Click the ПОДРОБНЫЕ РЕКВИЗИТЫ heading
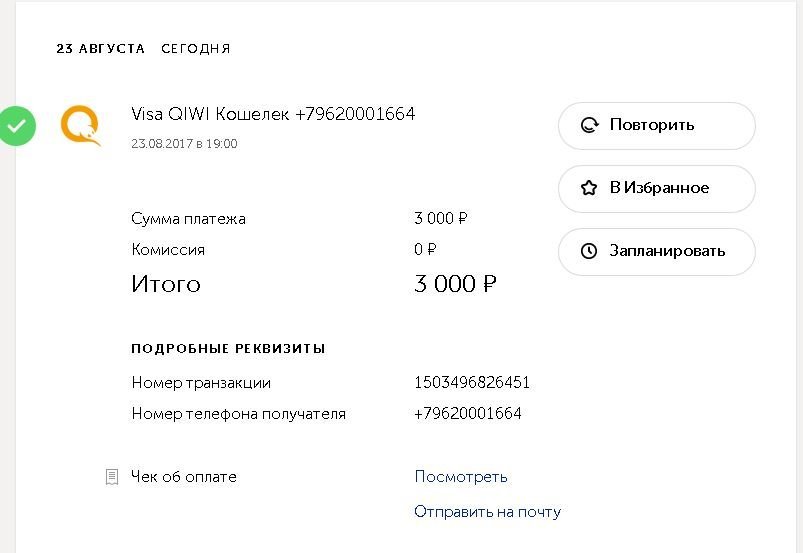This screenshot has width=803, height=553. point(228,349)
